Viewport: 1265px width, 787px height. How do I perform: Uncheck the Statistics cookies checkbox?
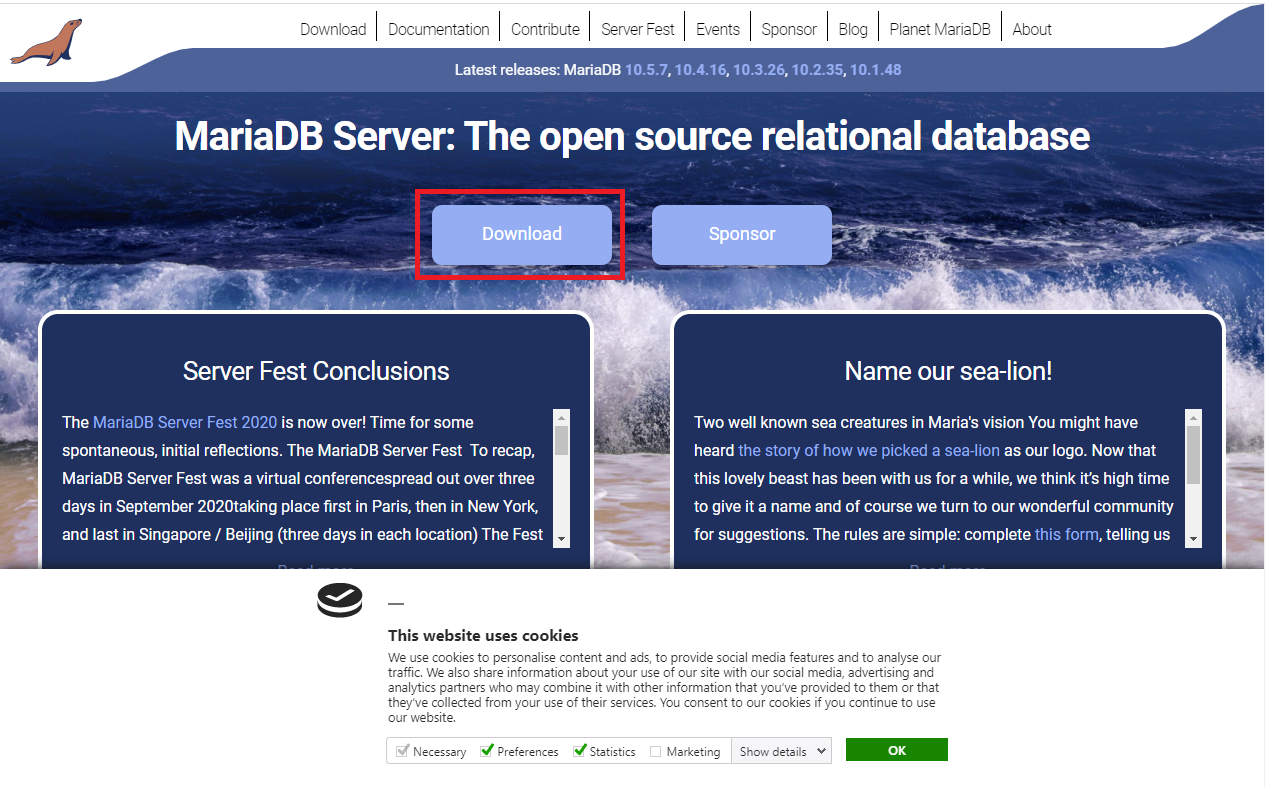click(x=579, y=751)
